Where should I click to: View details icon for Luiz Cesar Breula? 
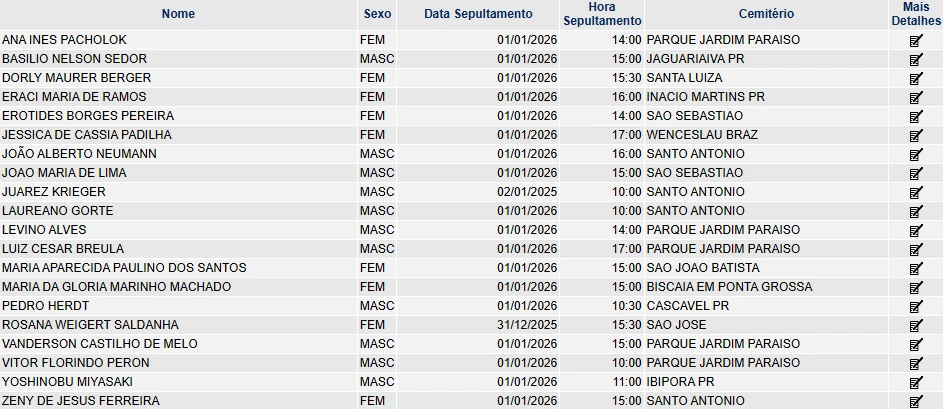[915, 249]
